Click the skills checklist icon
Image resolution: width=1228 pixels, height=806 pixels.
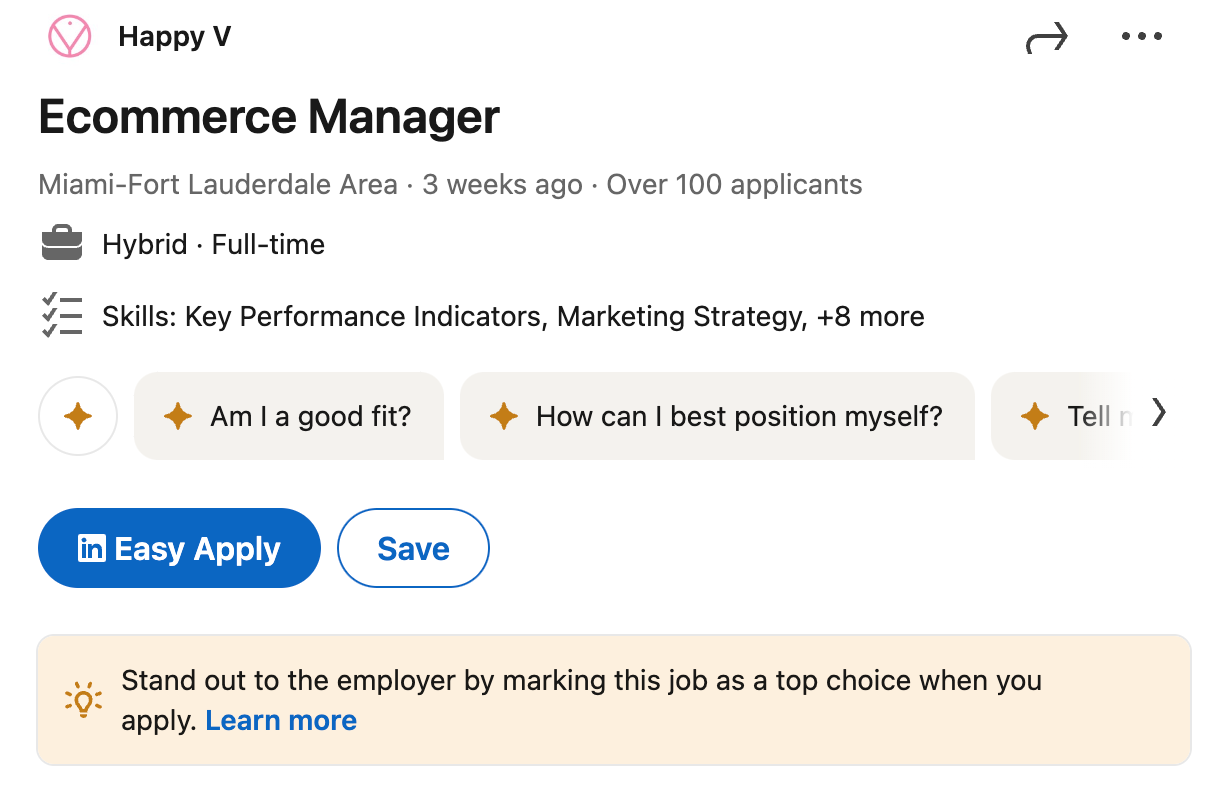click(x=62, y=316)
